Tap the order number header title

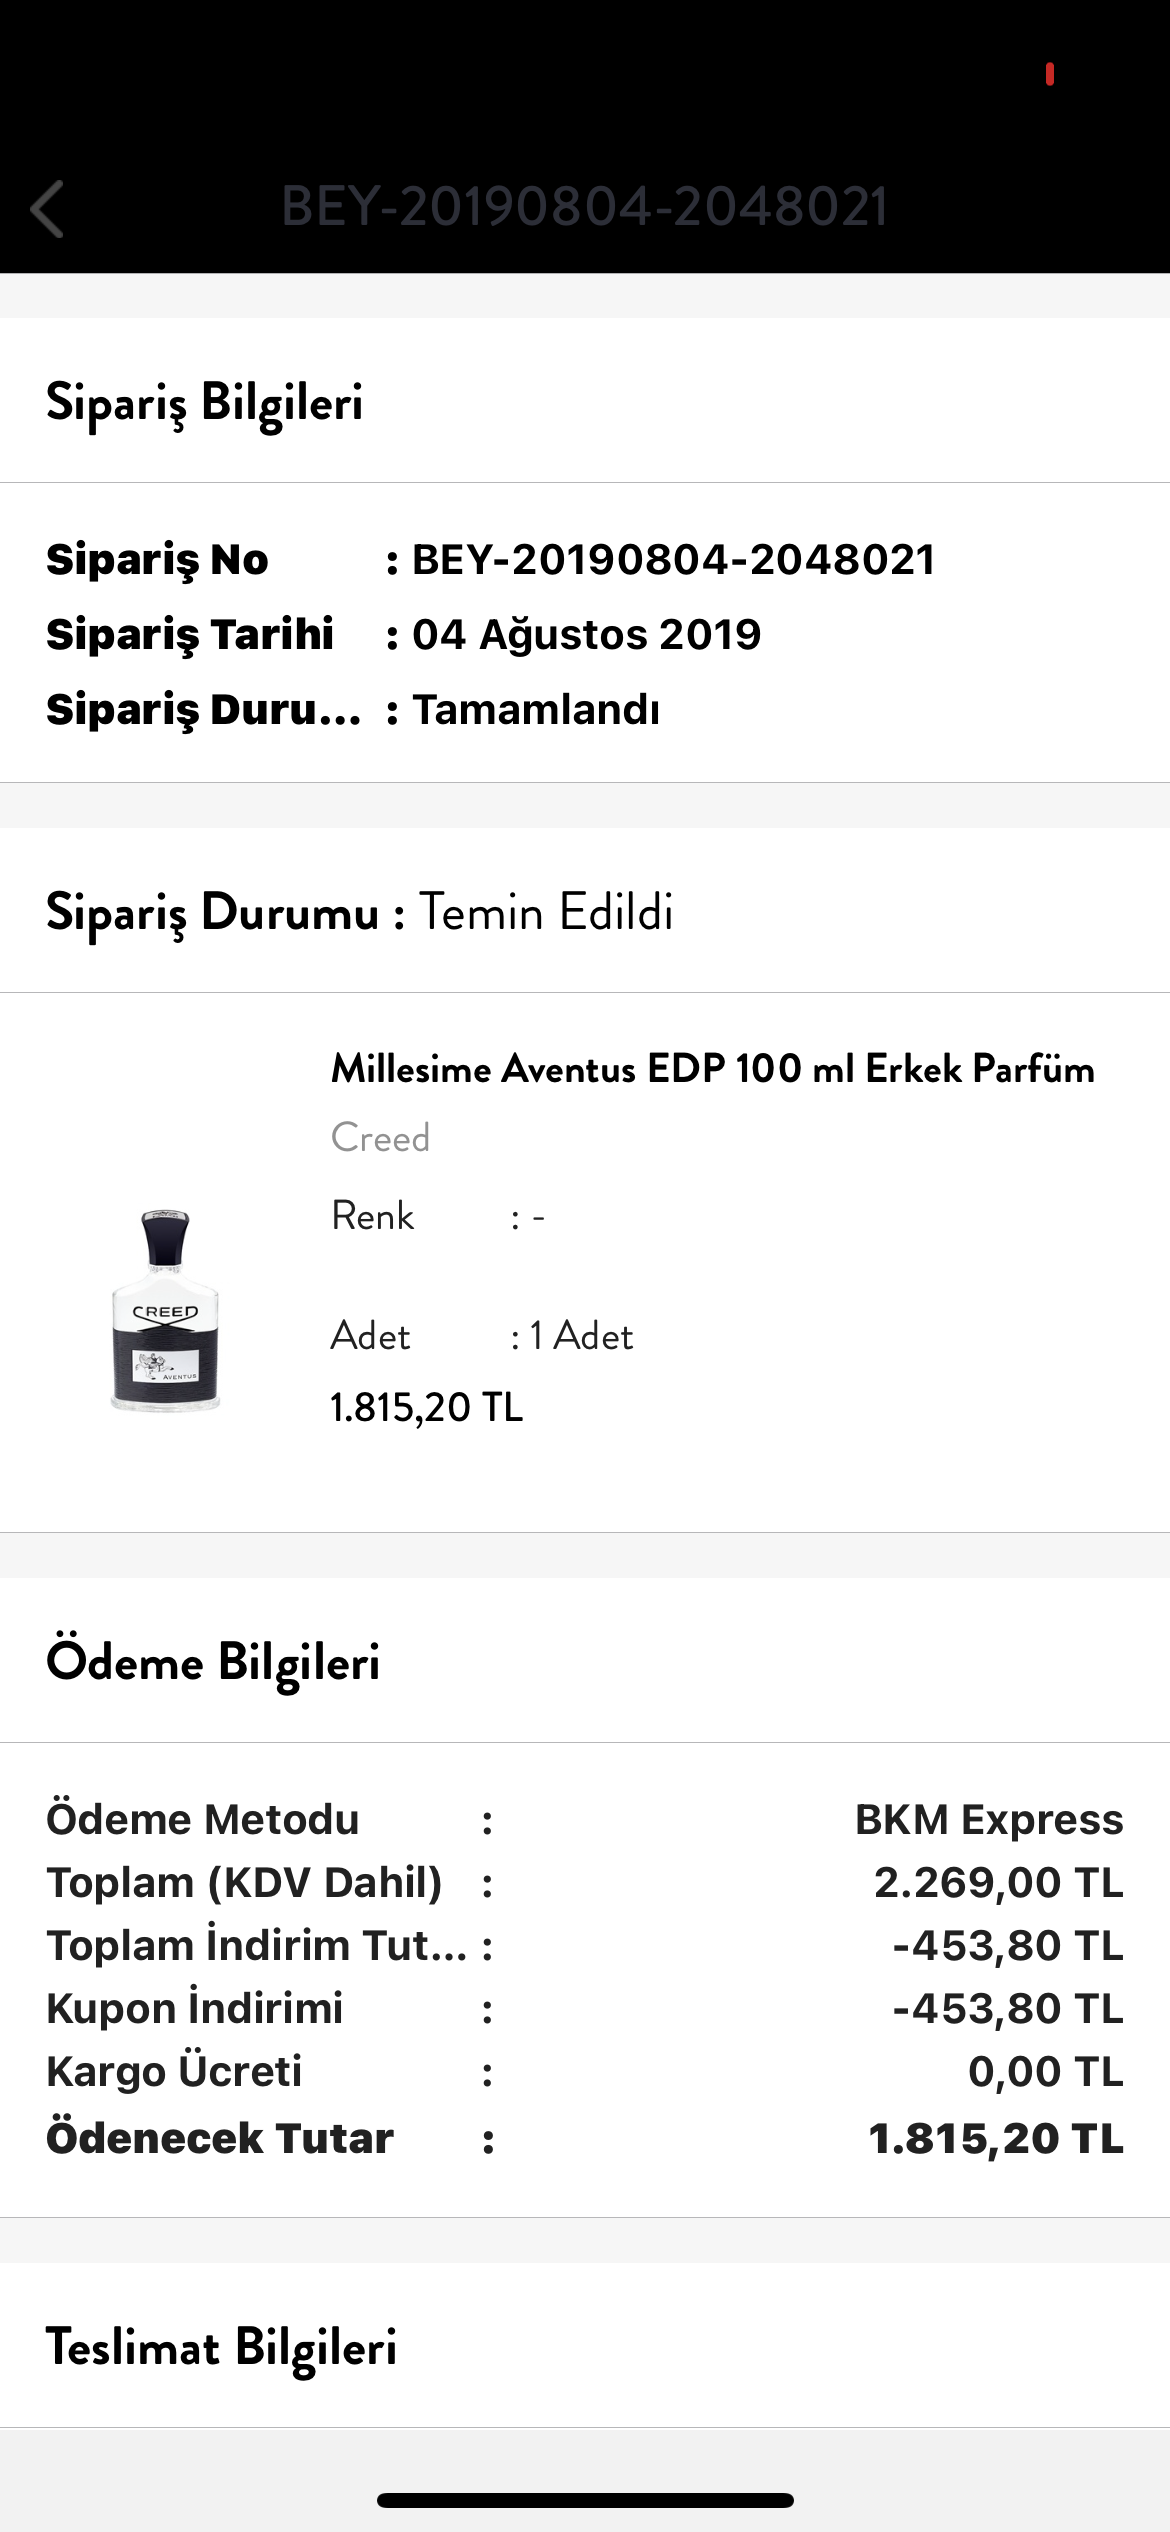(x=585, y=207)
